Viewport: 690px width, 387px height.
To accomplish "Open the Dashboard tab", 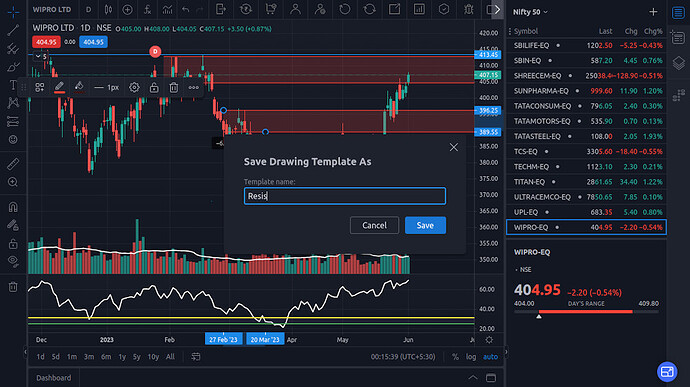I will 54,378.
